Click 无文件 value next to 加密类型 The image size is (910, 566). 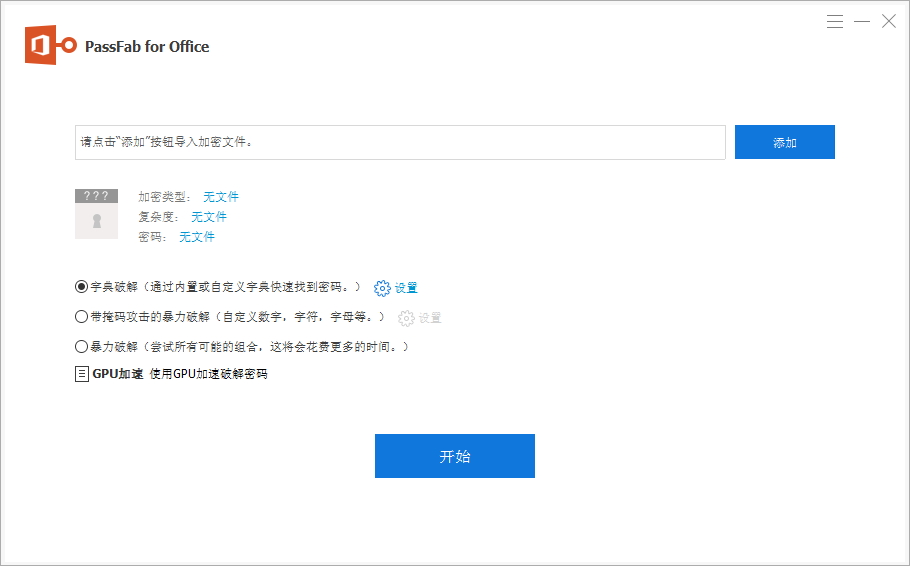coord(221,197)
